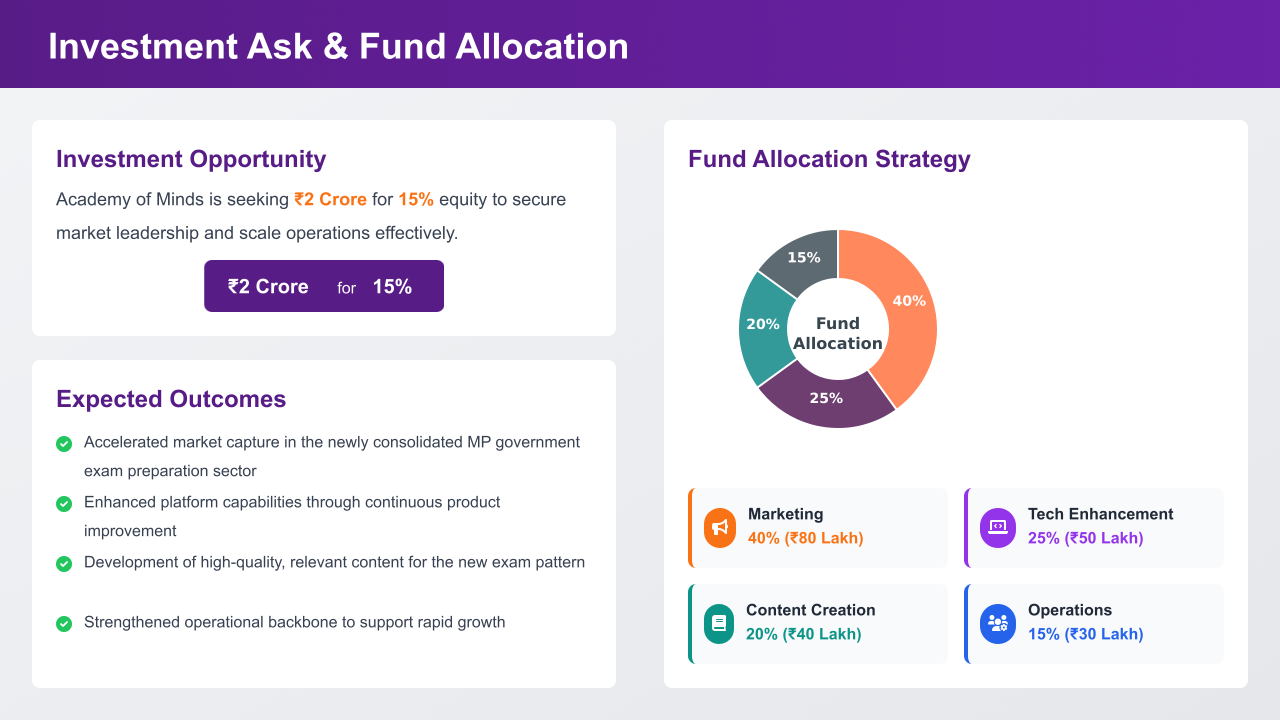The image size is (1280, 720).
Task: Click the 'Fund Allocation Strategy' heading
Action: pyautogui.click(x=829, y=159)
